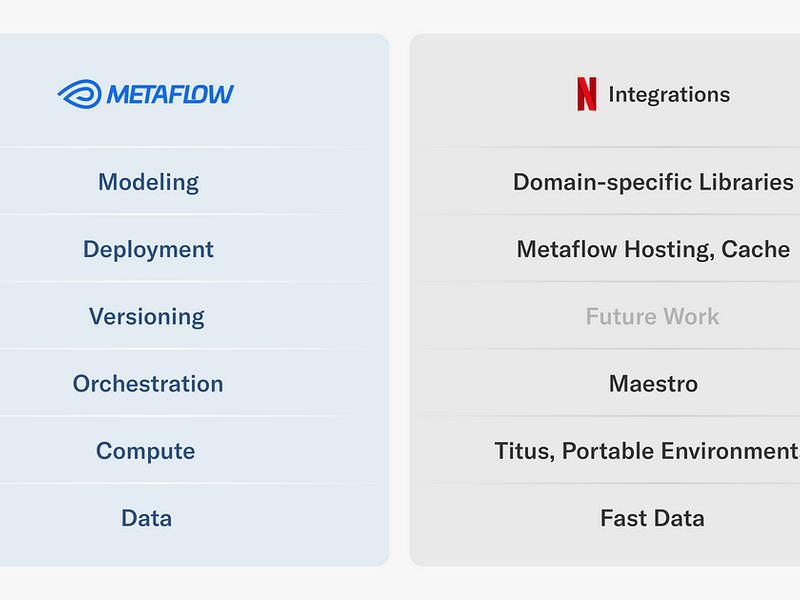Click divider line below Metaflow logo
The image size is (800, 600).
[x=194, y=147]
